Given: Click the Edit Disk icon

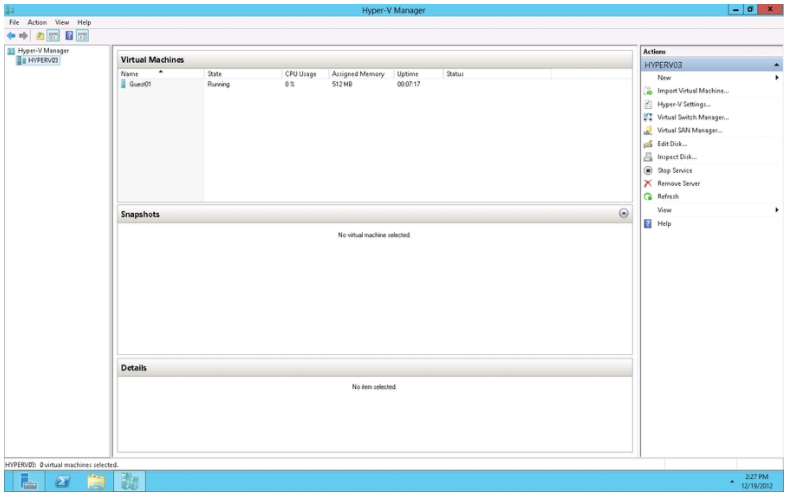Looking at the screenshot, I should pos(648,144).
